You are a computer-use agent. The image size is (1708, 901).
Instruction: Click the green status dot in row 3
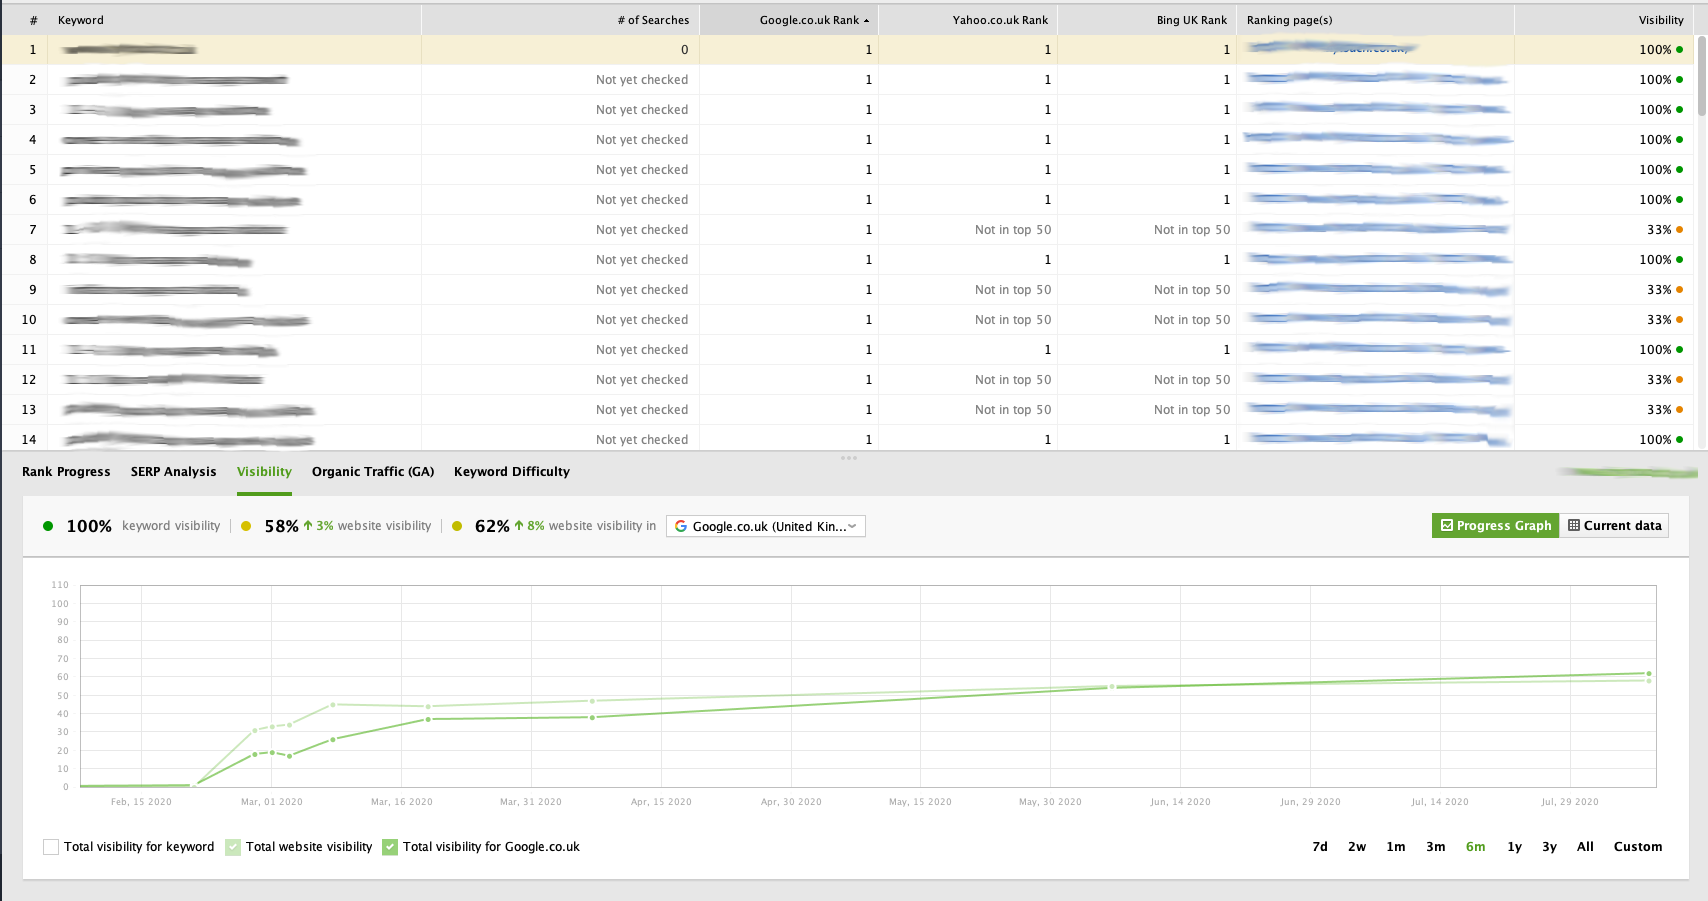pos(1679,110)
